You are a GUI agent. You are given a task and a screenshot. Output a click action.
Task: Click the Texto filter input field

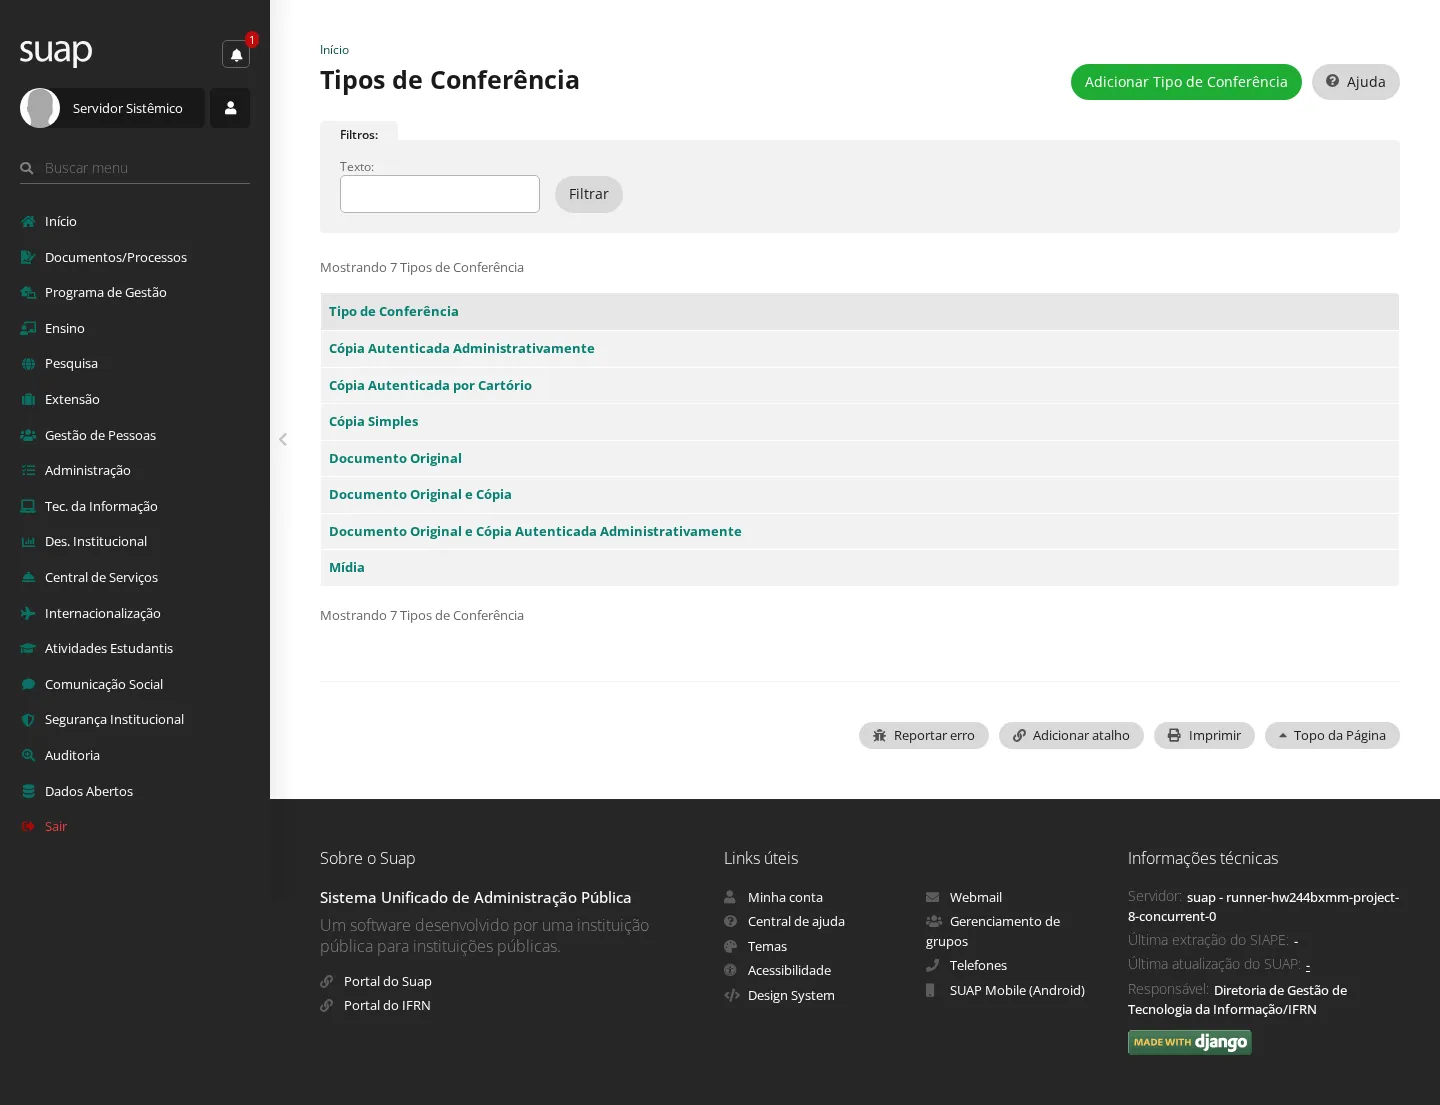coord(440,194)
